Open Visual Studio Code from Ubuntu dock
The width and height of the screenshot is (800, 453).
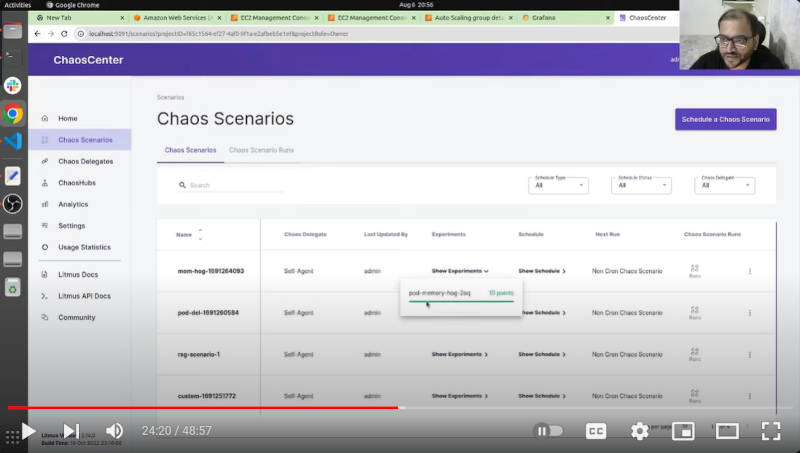13,141
